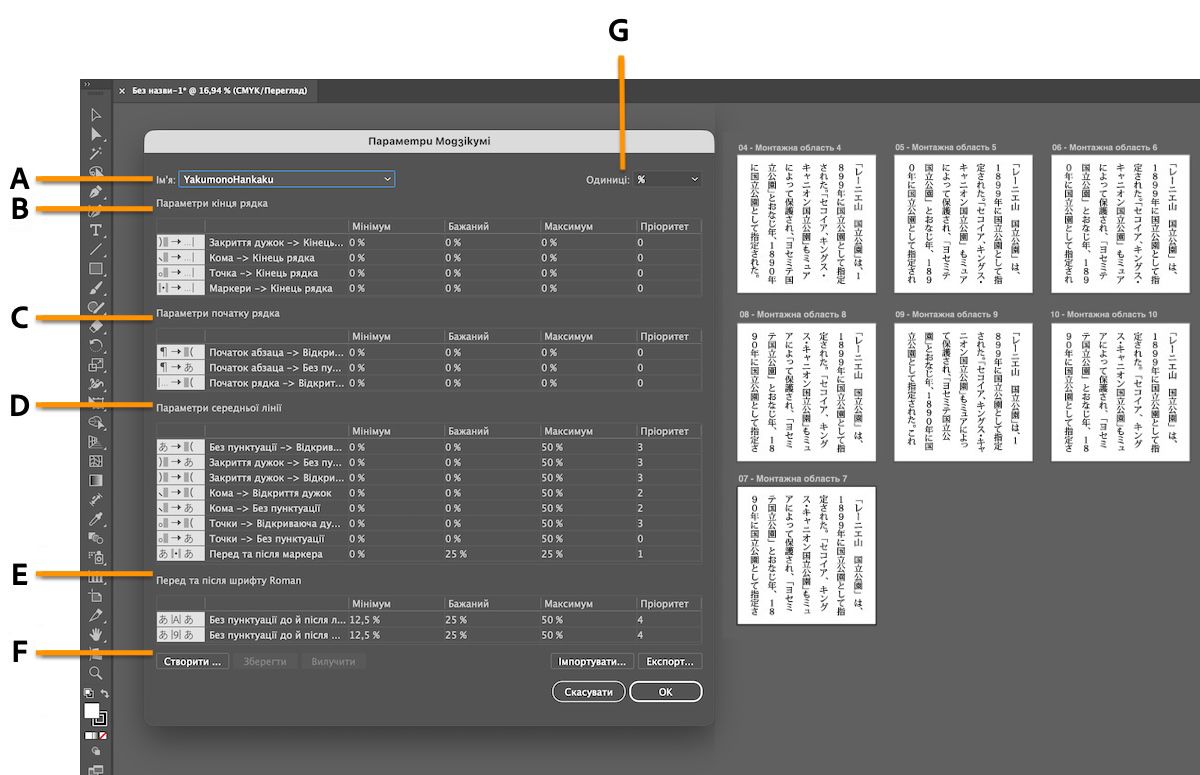The image size is (1200, 775).
Task: Select the Mesh tool
Action: tap(96, 461)
